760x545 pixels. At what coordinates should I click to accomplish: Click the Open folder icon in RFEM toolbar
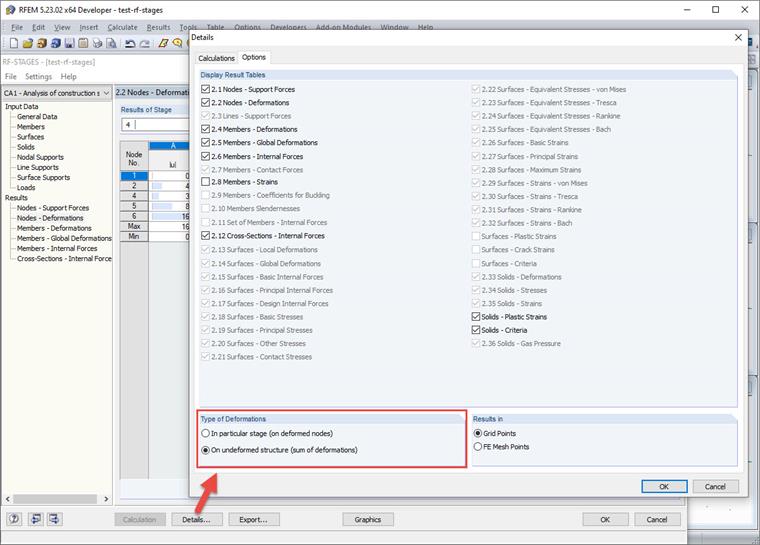tap(28, 43)
